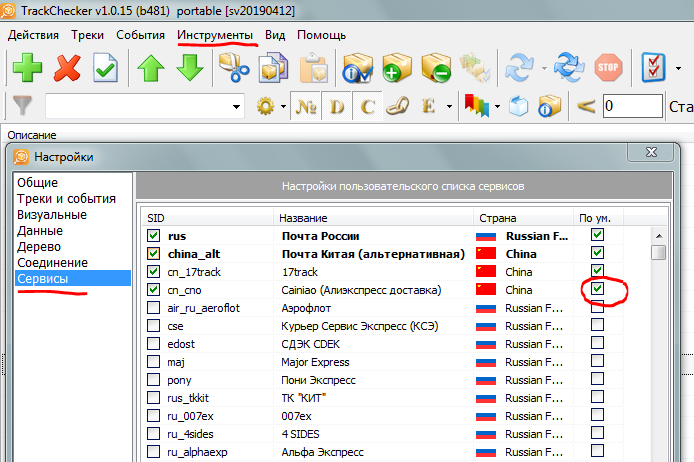Select Общие settings category
This screenshot has height=462, width=694.
tap(38, 182)
